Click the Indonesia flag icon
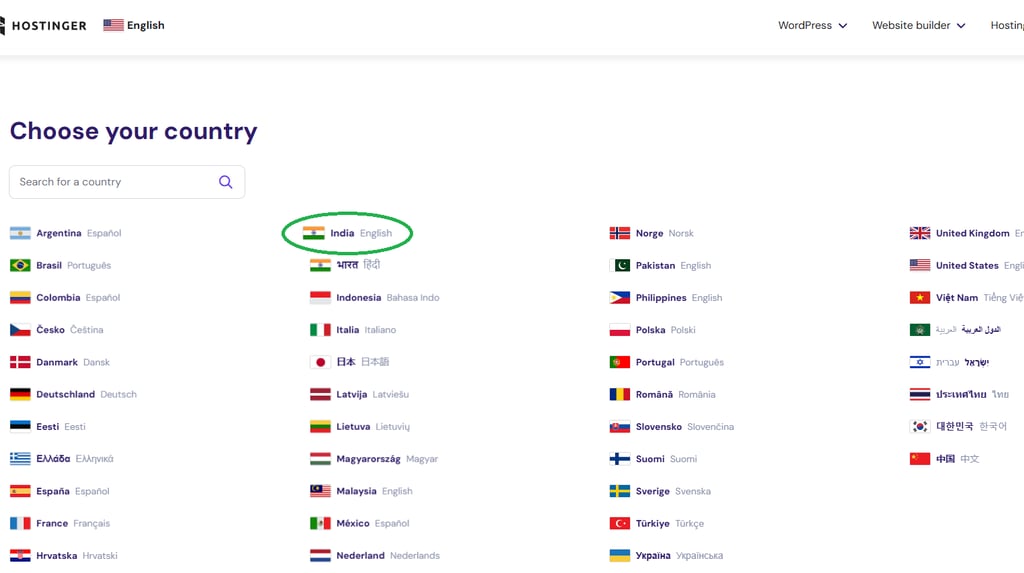Image resolution: width=1024 pixels, height=573 pixels. pyautogui.click(x=320, y=297)
